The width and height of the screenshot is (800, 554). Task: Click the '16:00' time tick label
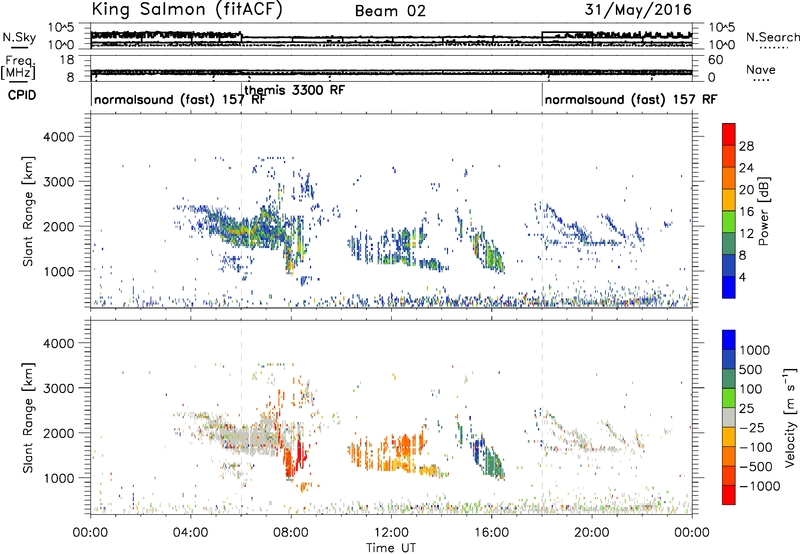[x=491, y=533]
